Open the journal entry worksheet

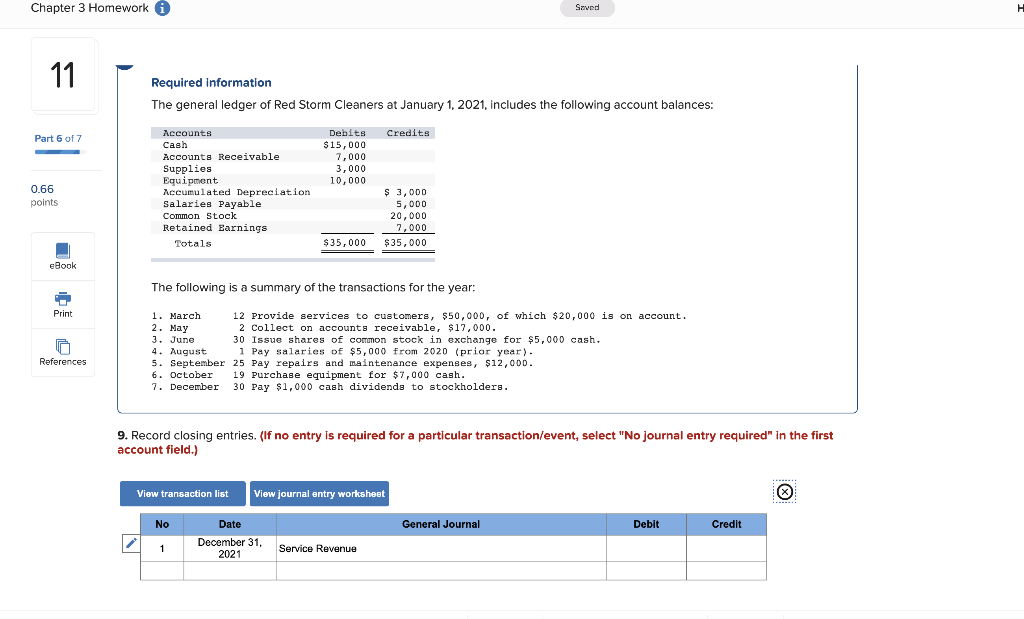(319, 493)
